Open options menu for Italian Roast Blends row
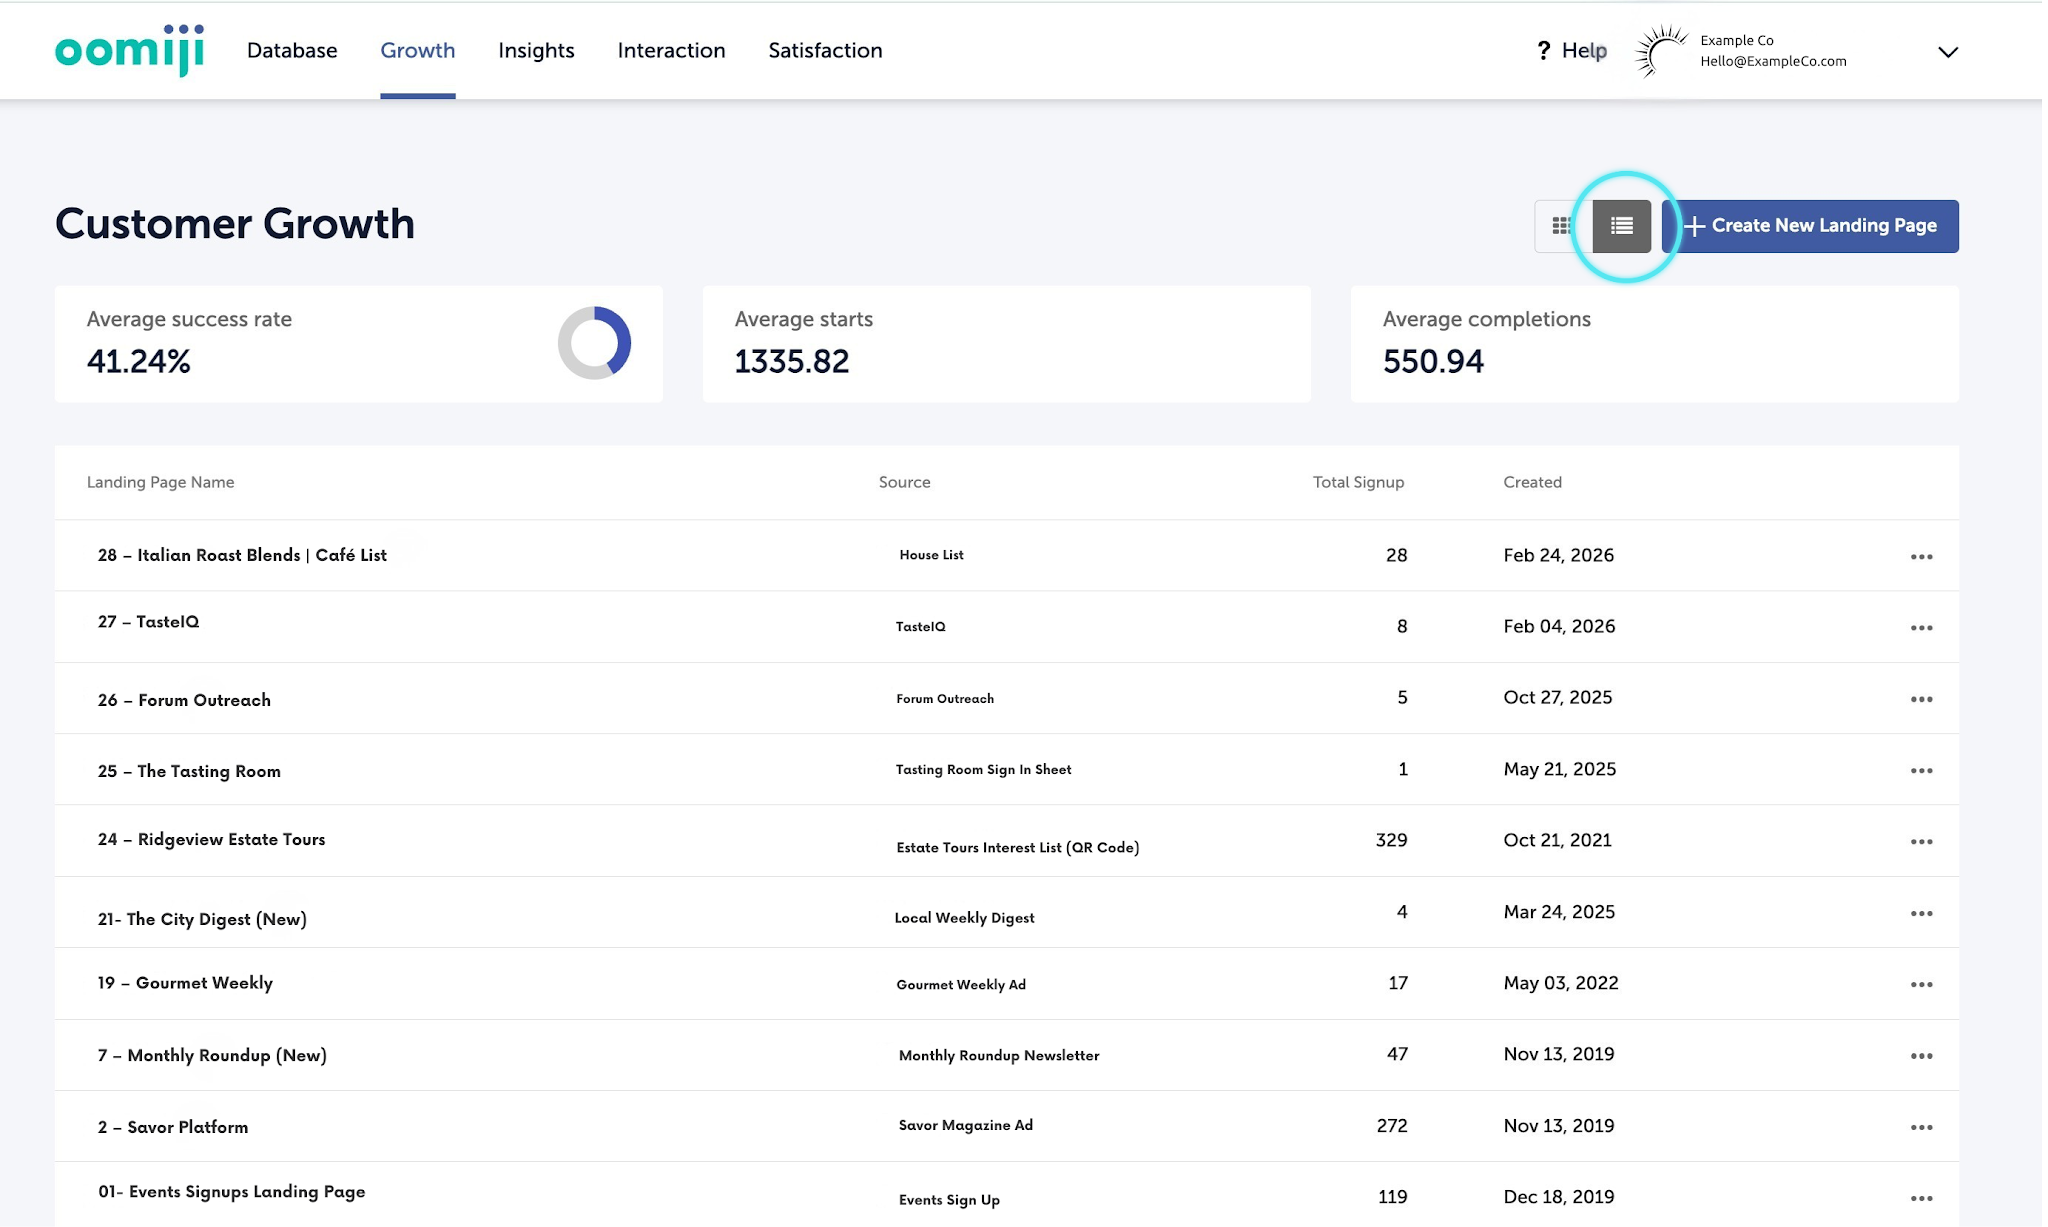The image size is (2048, 1227). (x=1921, y=557)
